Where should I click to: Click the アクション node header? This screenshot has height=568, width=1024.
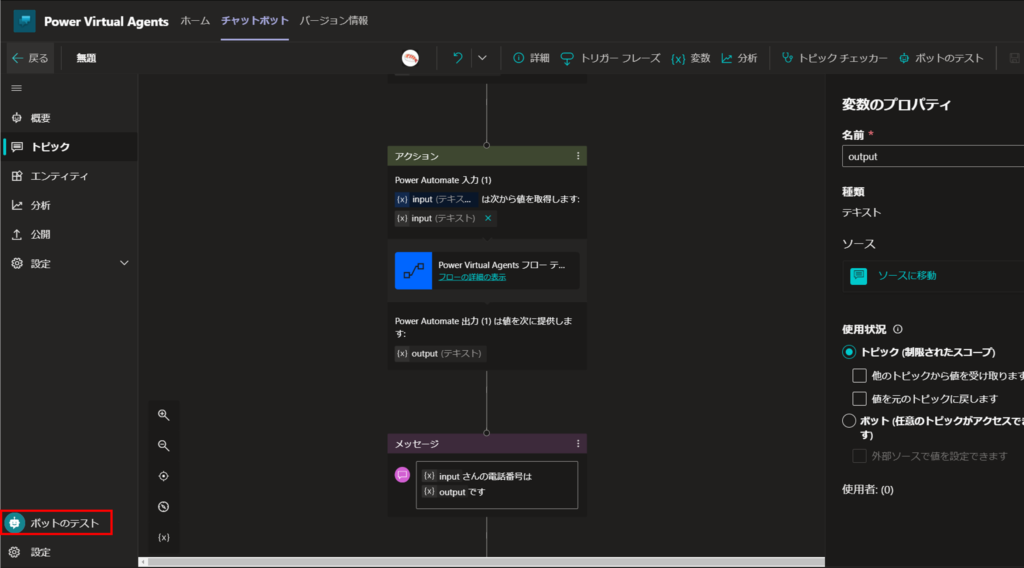click(x=487, y=156)
